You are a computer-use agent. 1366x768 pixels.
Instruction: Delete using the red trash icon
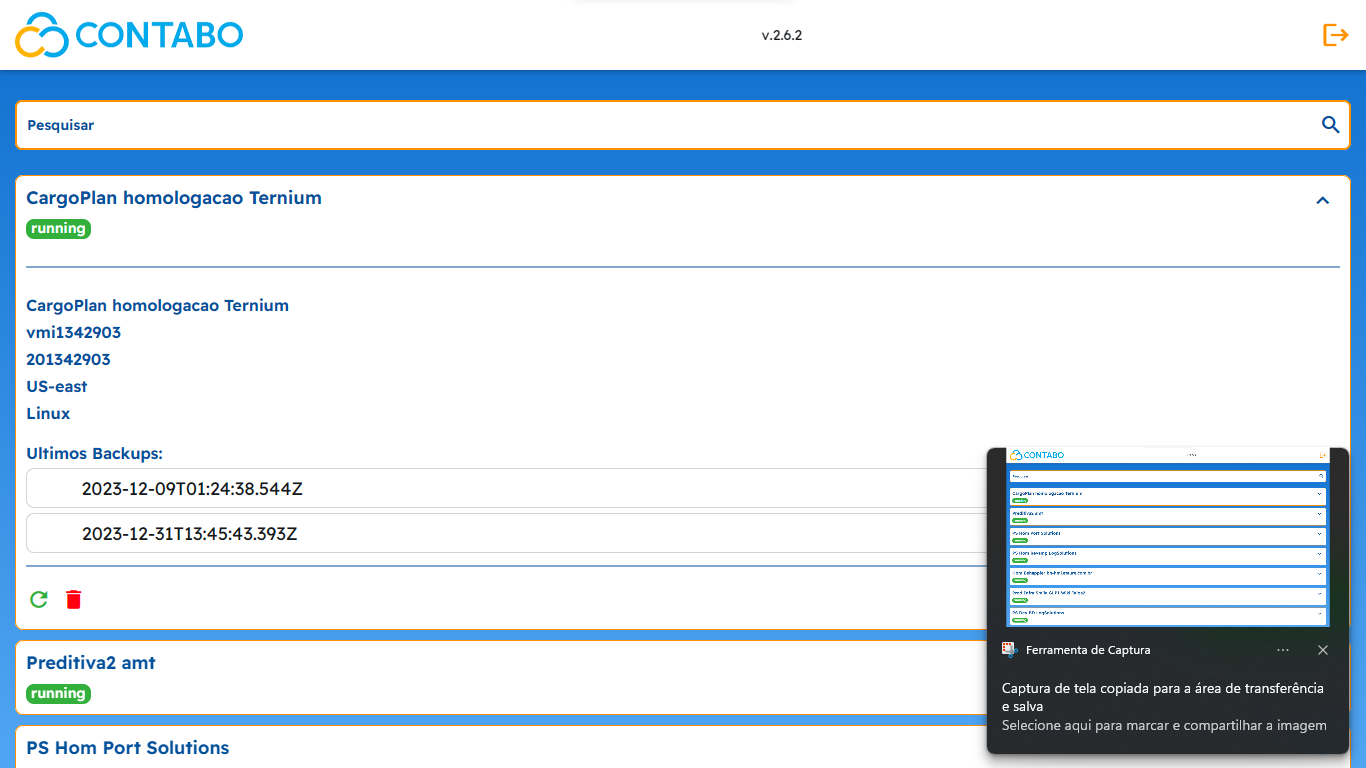point(74,600)
